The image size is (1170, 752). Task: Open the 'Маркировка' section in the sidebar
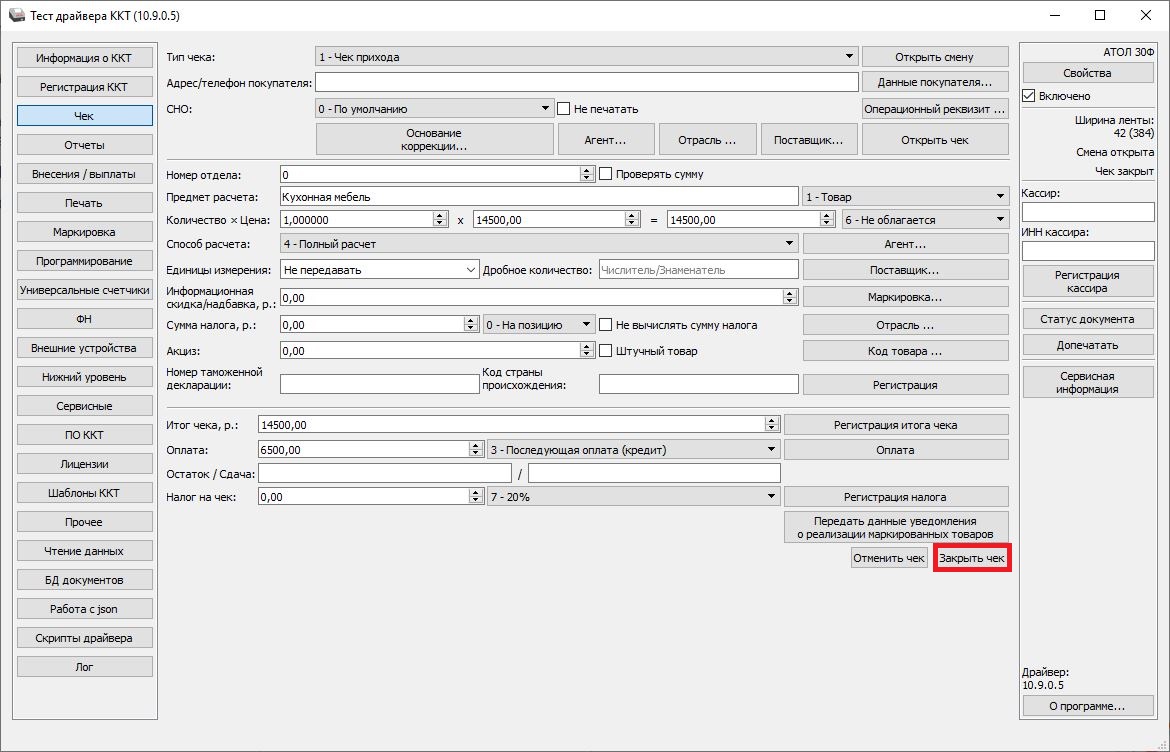tap(84, 232)
